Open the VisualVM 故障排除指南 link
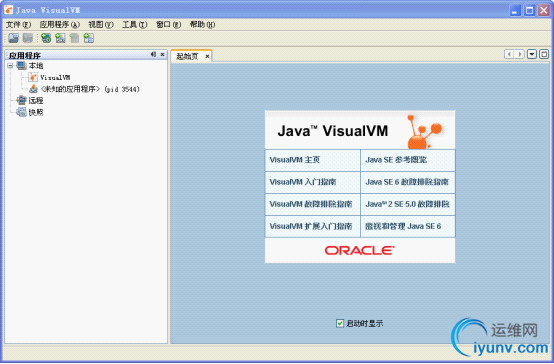The width and height of the screenshot is (554, 364). pos(311,204)
